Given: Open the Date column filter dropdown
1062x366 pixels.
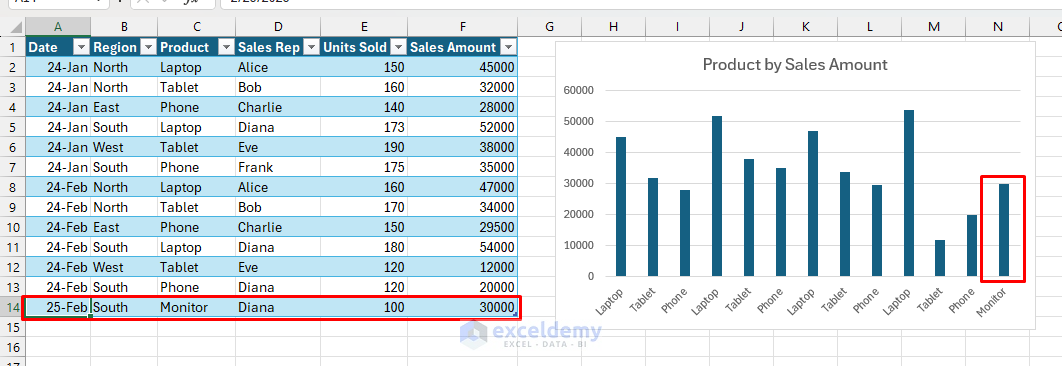Looking at the screenshot, I should point(81,47).
